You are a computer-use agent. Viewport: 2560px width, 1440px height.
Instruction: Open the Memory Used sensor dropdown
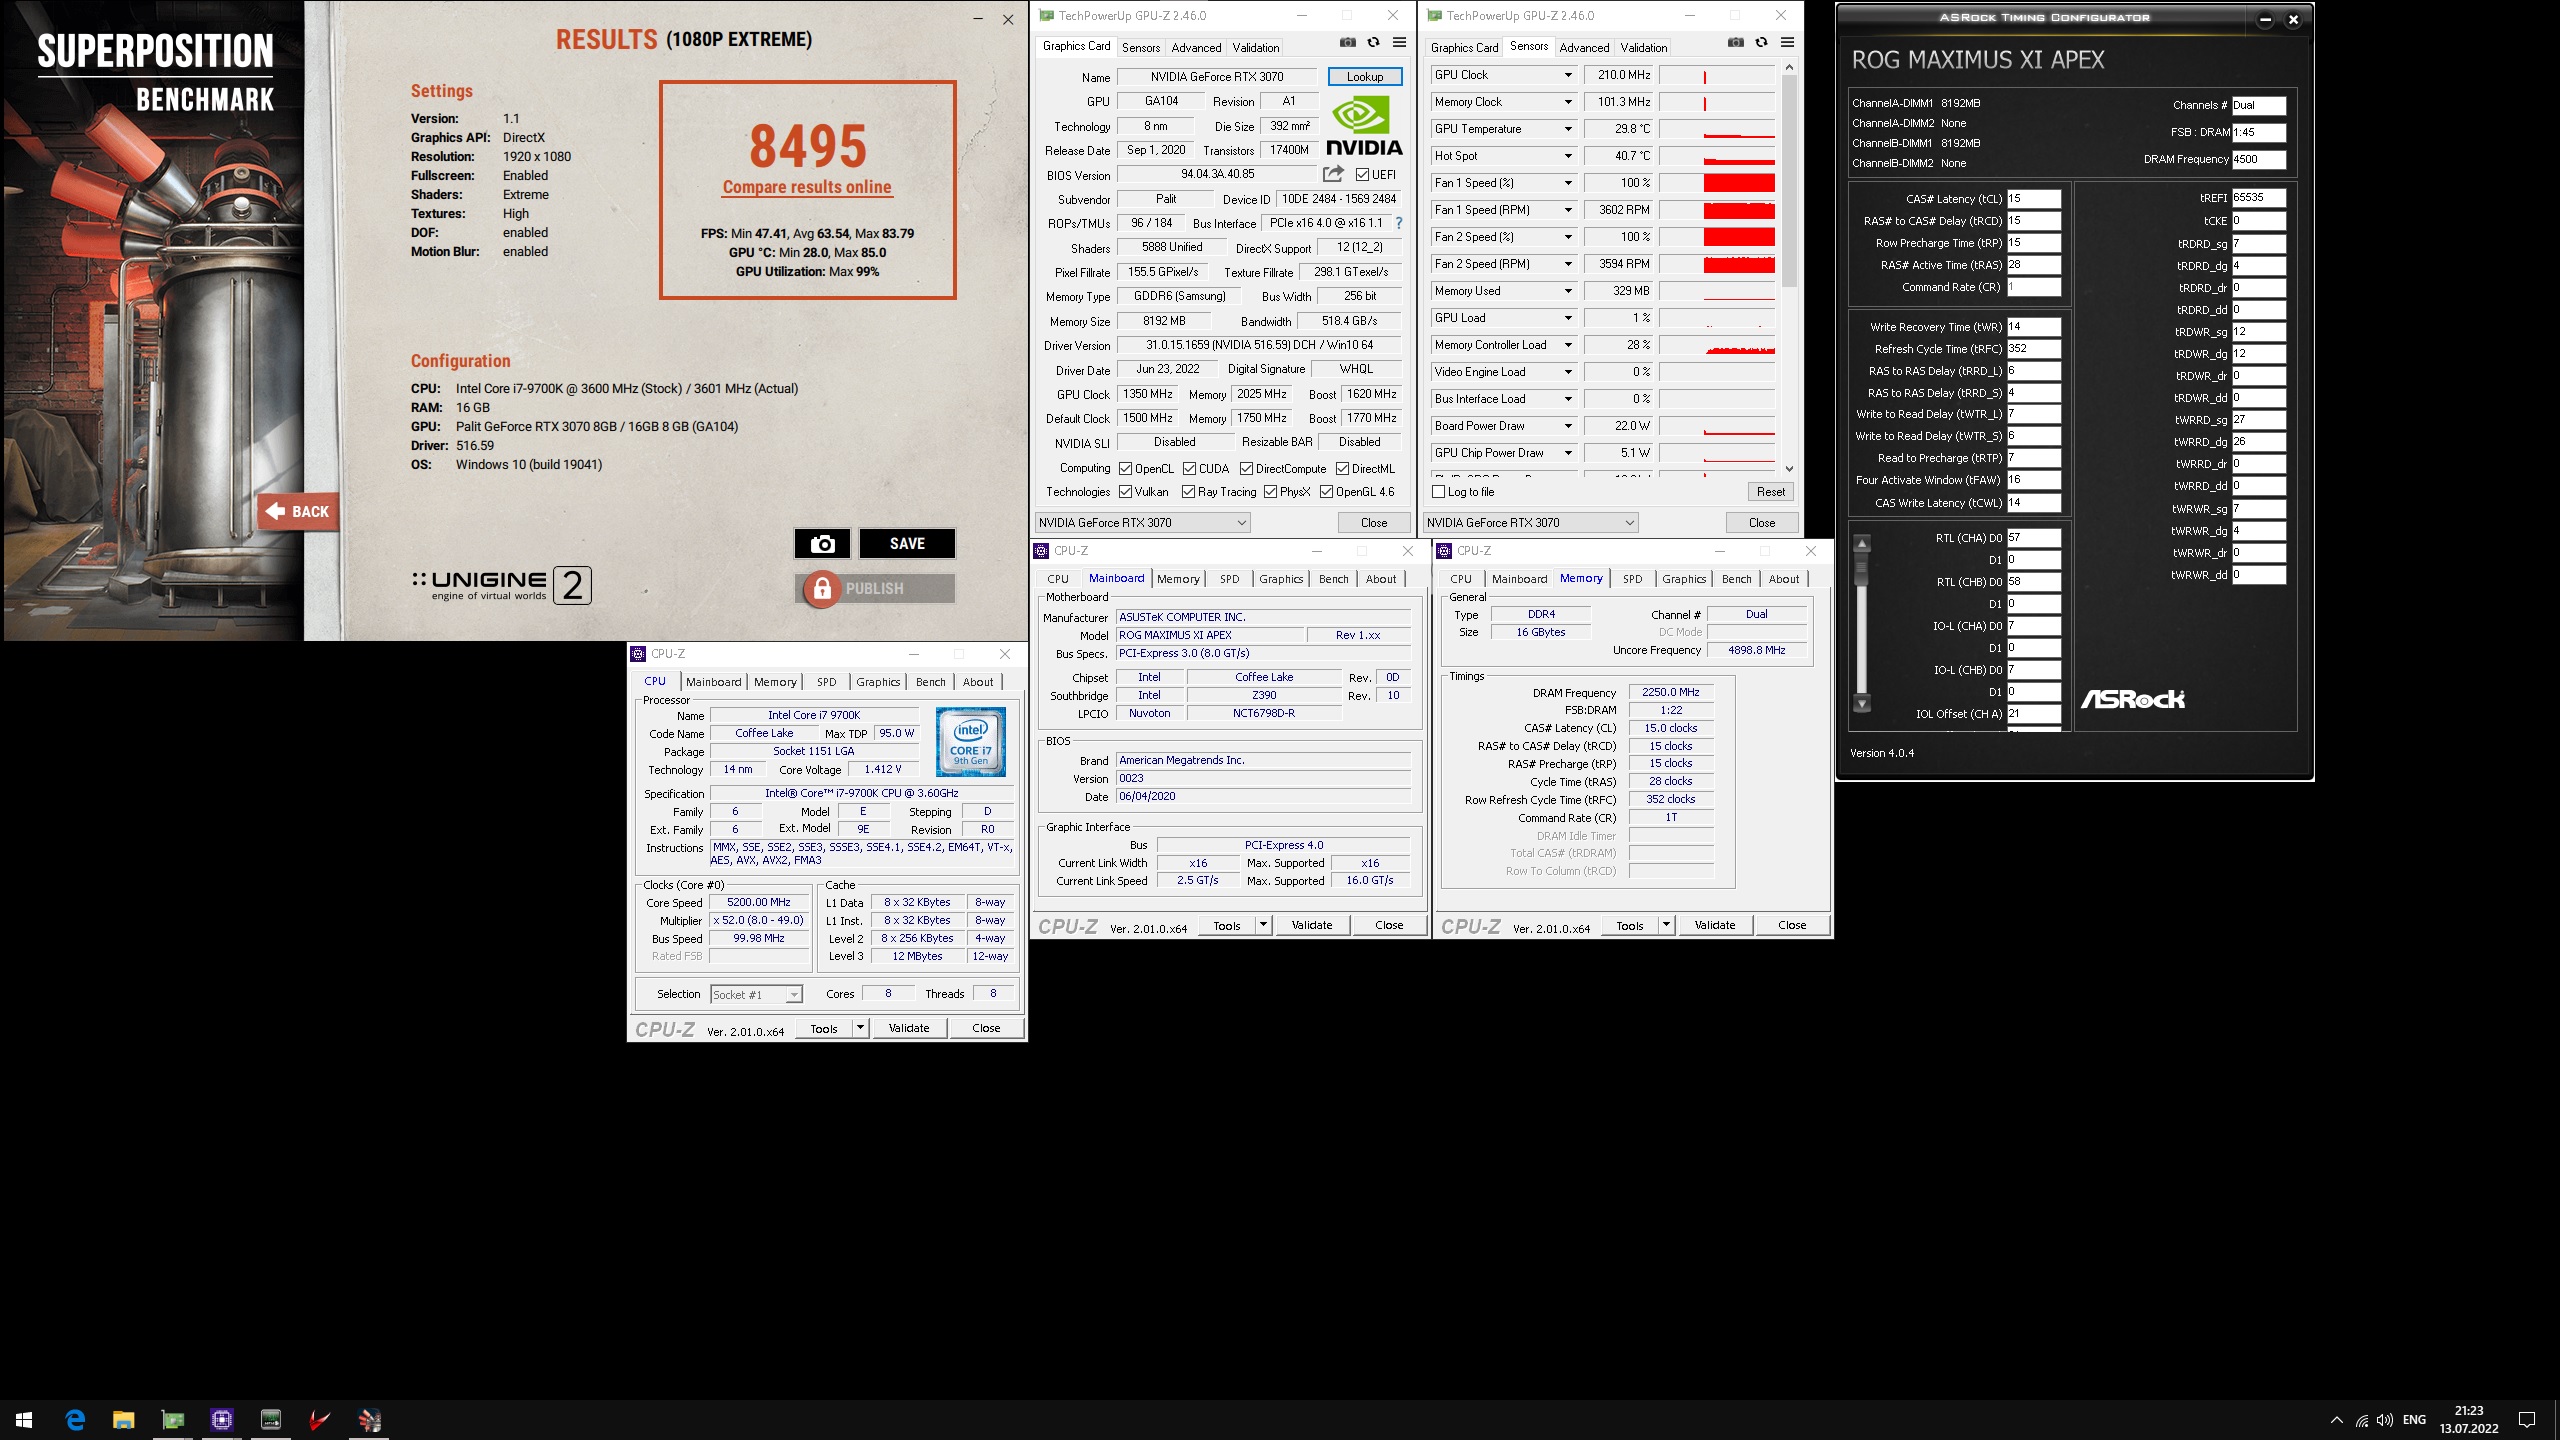pos(1567,291)
